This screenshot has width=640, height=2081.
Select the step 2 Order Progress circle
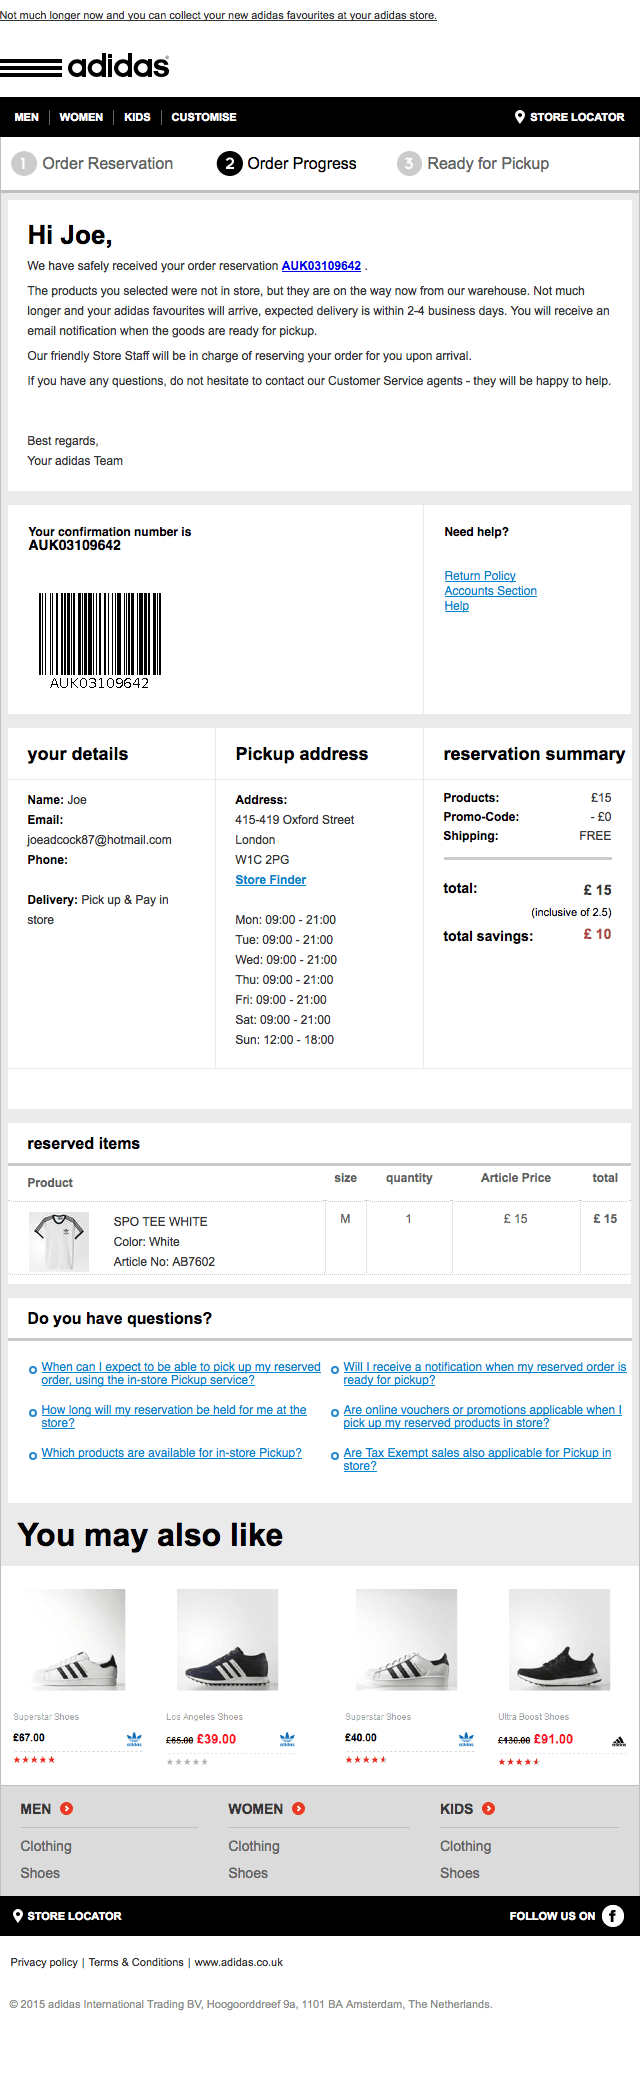pos(230,163)
